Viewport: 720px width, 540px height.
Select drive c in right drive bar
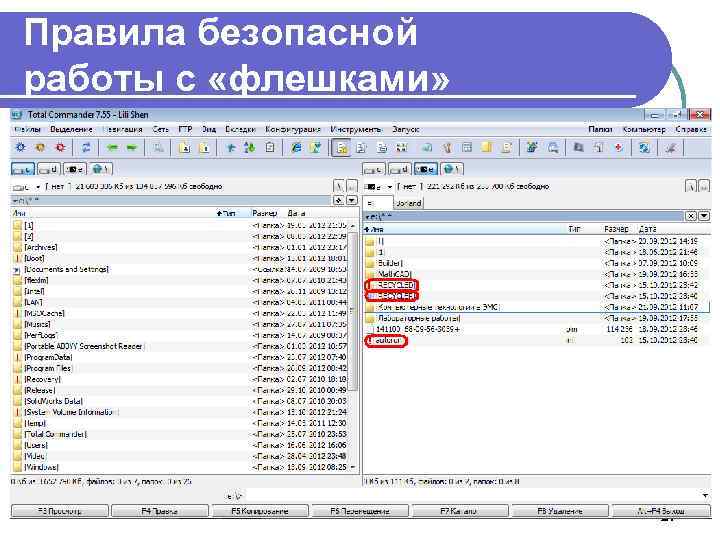pyautogui.click(x=374, y=169)
